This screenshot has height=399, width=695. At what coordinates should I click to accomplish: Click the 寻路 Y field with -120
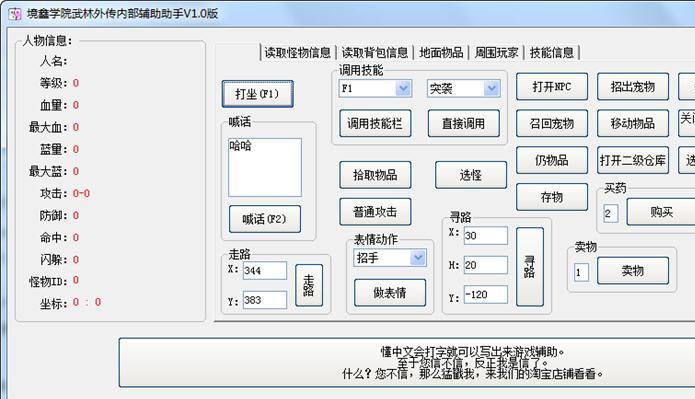point(486,294)
